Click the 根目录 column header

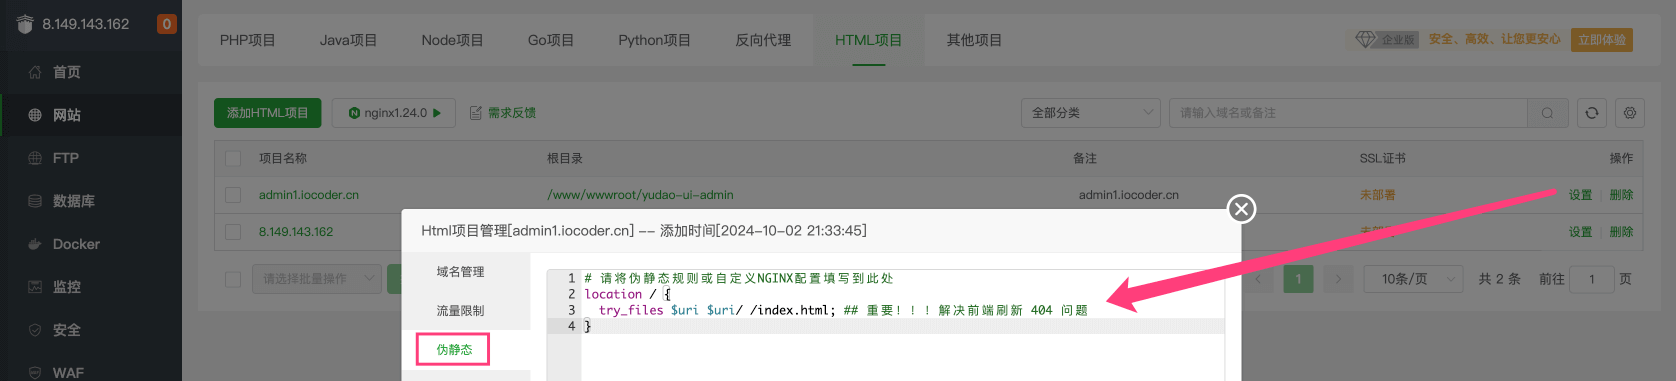click(x=565, y=158)
